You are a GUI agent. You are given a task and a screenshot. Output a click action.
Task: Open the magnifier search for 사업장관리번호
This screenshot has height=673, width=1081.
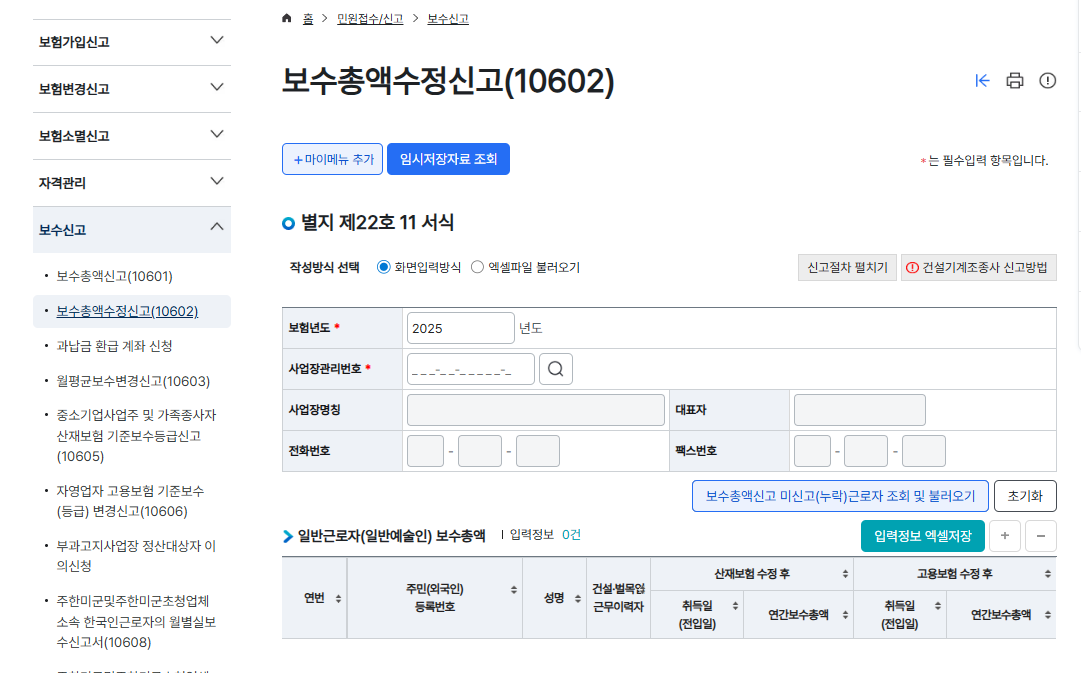(x=556, y=368)
